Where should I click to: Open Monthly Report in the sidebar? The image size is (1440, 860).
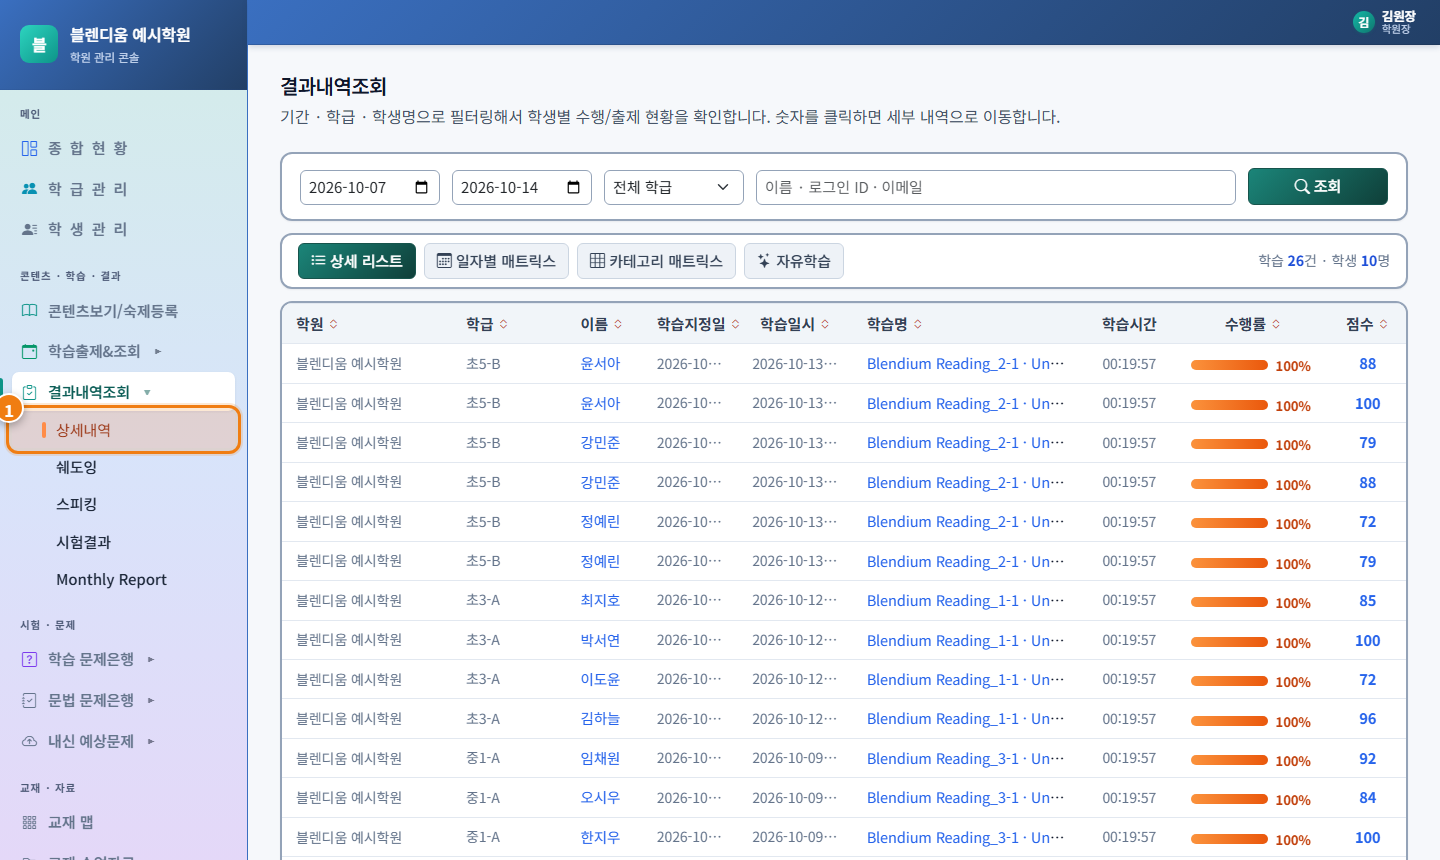pos(111,580)
